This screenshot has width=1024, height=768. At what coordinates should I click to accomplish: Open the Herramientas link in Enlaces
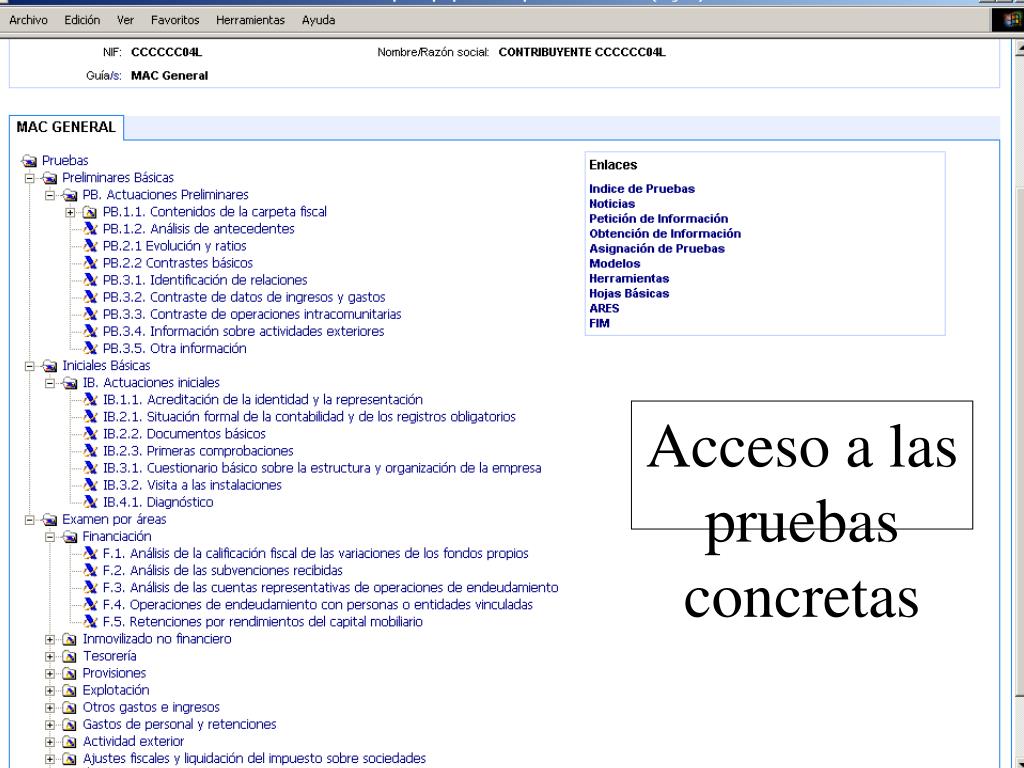tap(629, 279)
